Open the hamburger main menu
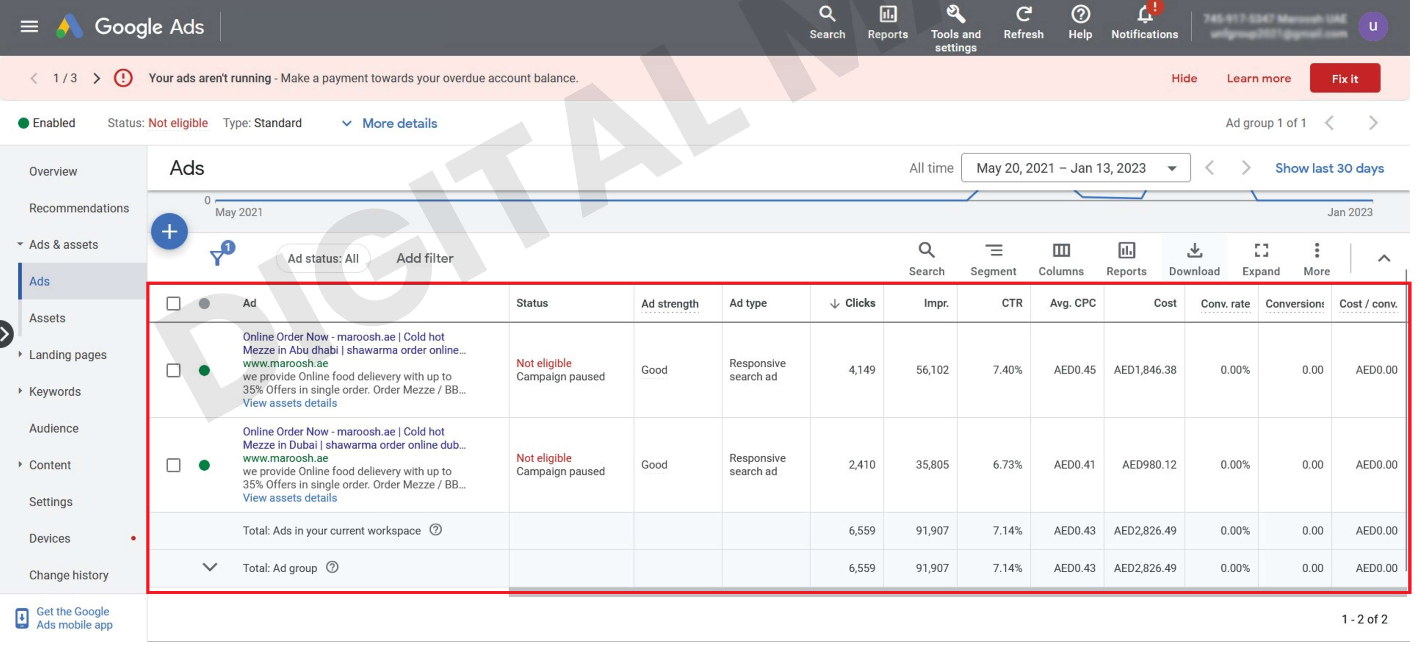Viewport: 1416px width, 646px height. pyautogui.click(x=29, y=27)
